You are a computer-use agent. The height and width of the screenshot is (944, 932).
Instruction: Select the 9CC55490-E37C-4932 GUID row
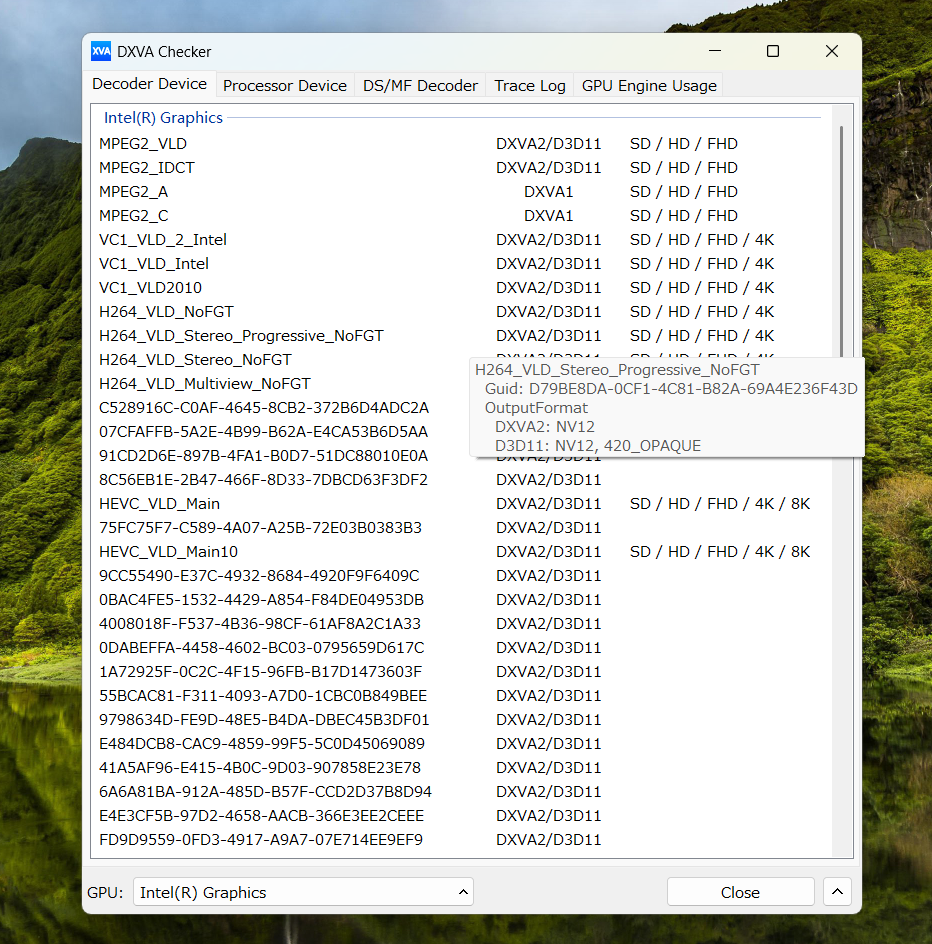pos(461,576)
